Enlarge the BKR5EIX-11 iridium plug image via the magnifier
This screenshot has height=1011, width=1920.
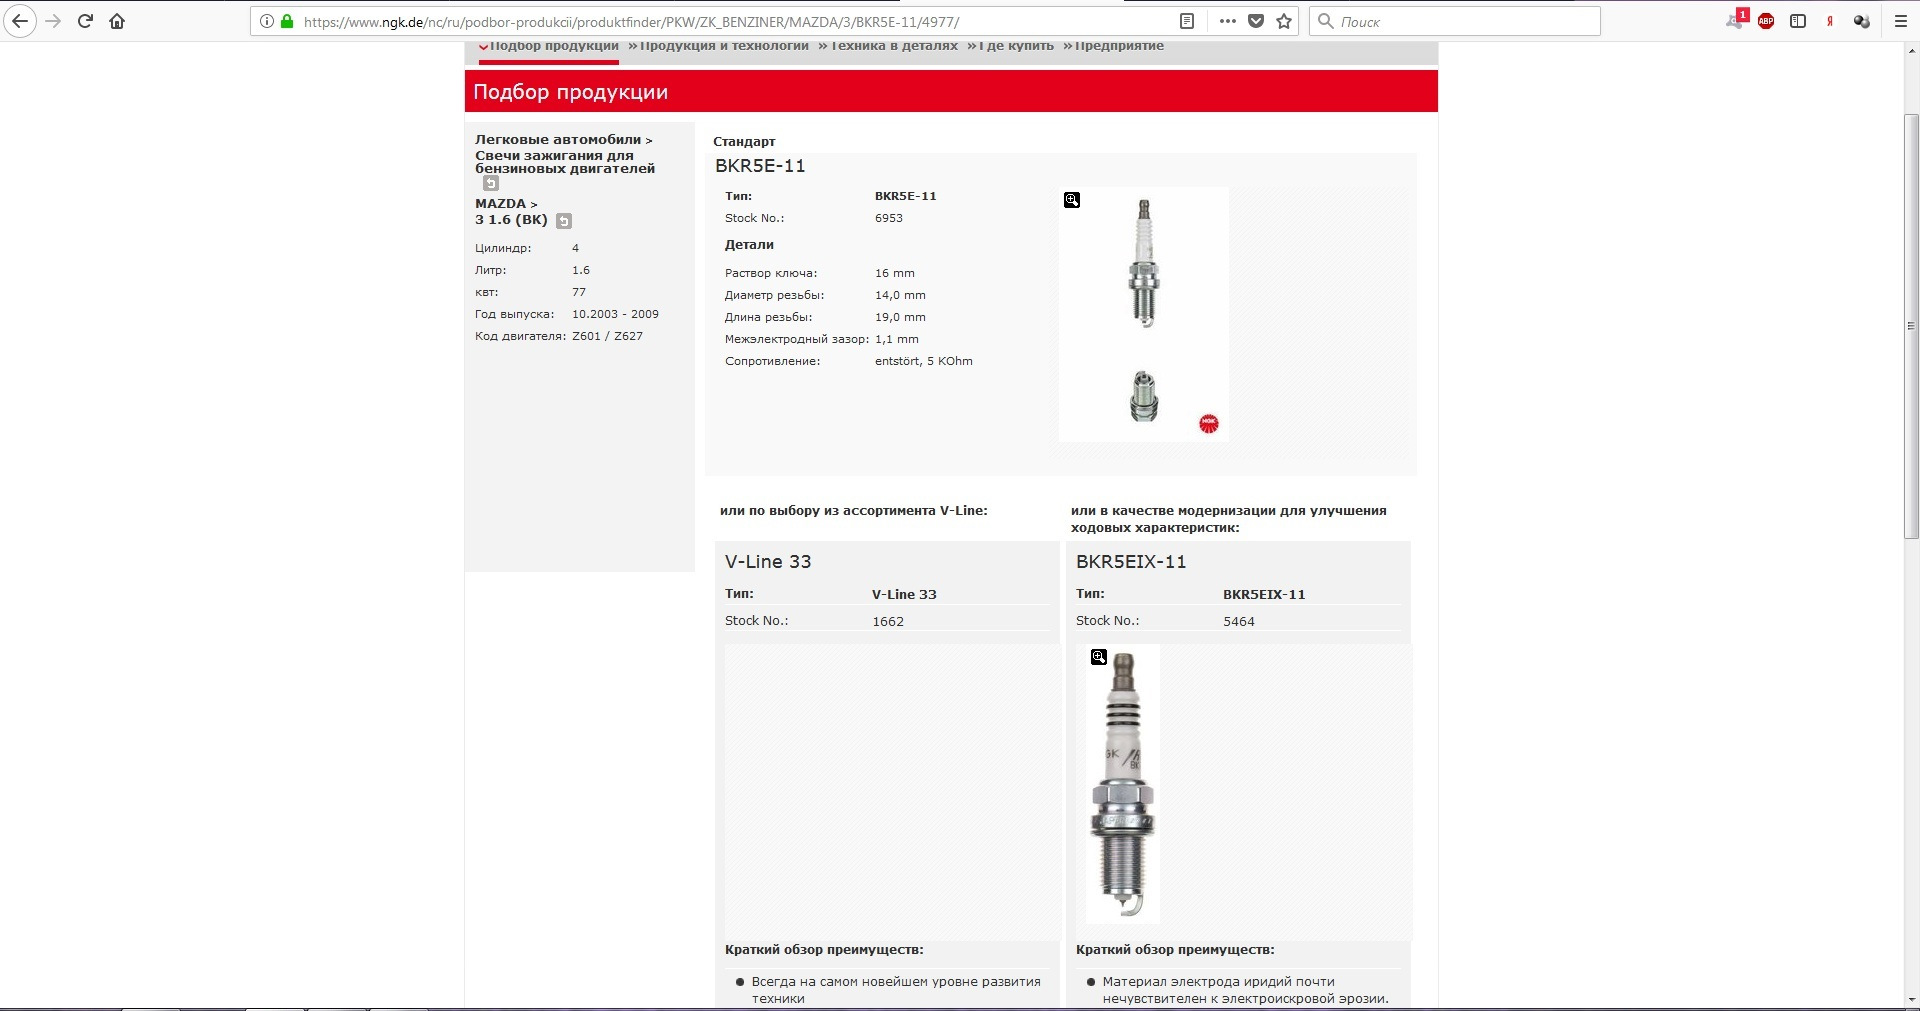1099,657
